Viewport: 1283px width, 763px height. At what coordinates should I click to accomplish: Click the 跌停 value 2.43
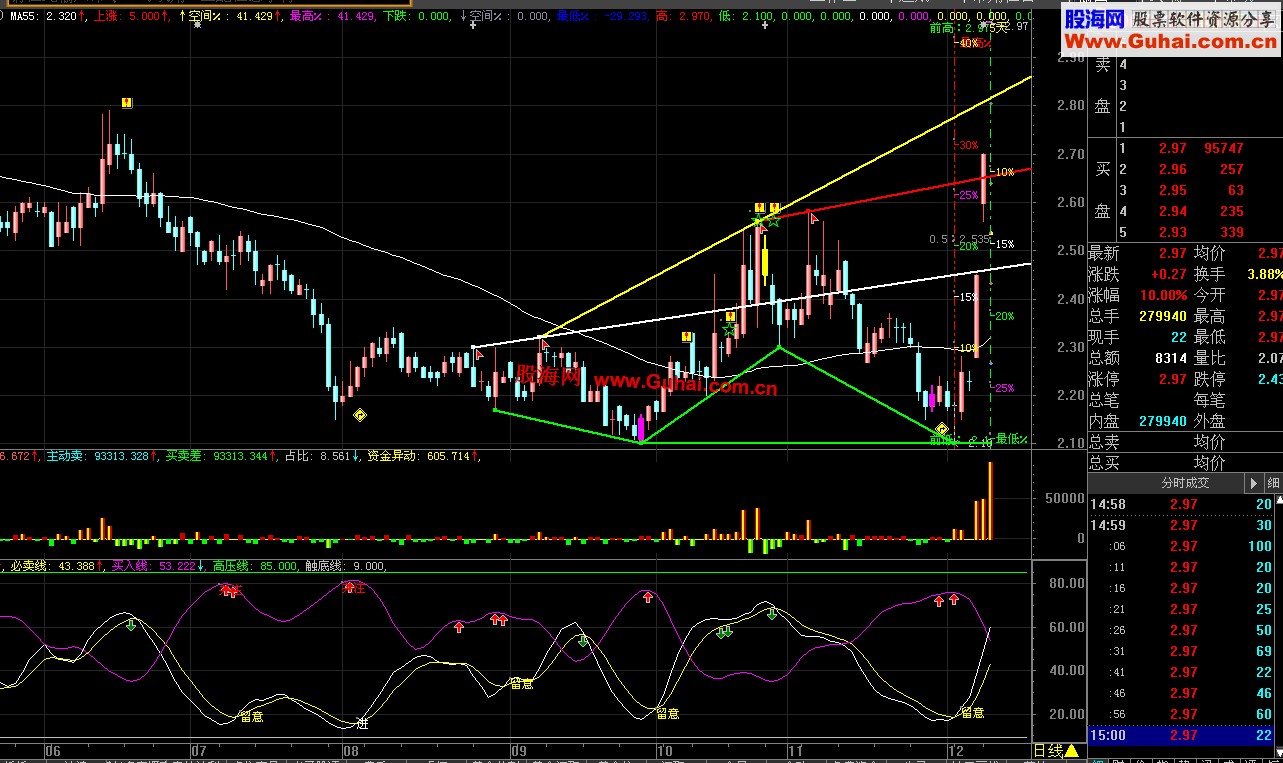coord(1269,379)
